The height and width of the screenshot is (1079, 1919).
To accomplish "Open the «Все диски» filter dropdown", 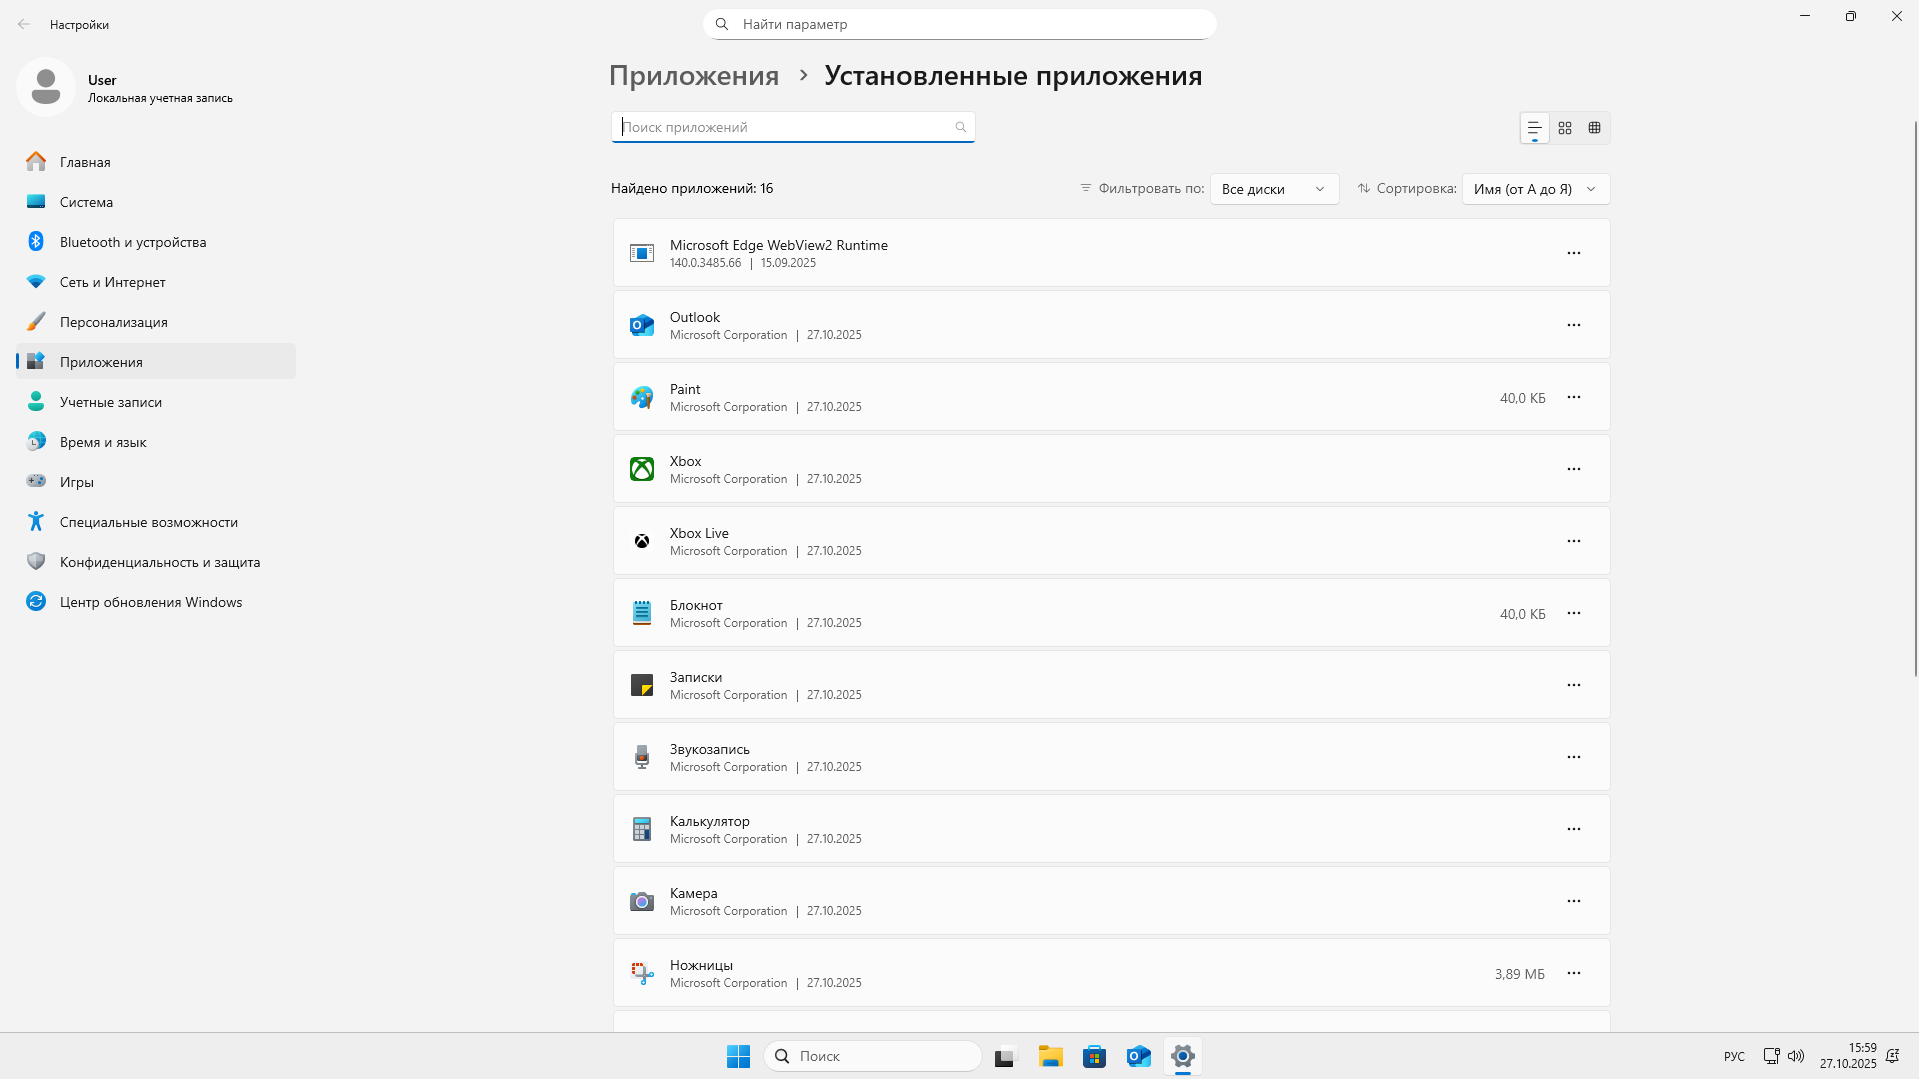I will 1273,188.
